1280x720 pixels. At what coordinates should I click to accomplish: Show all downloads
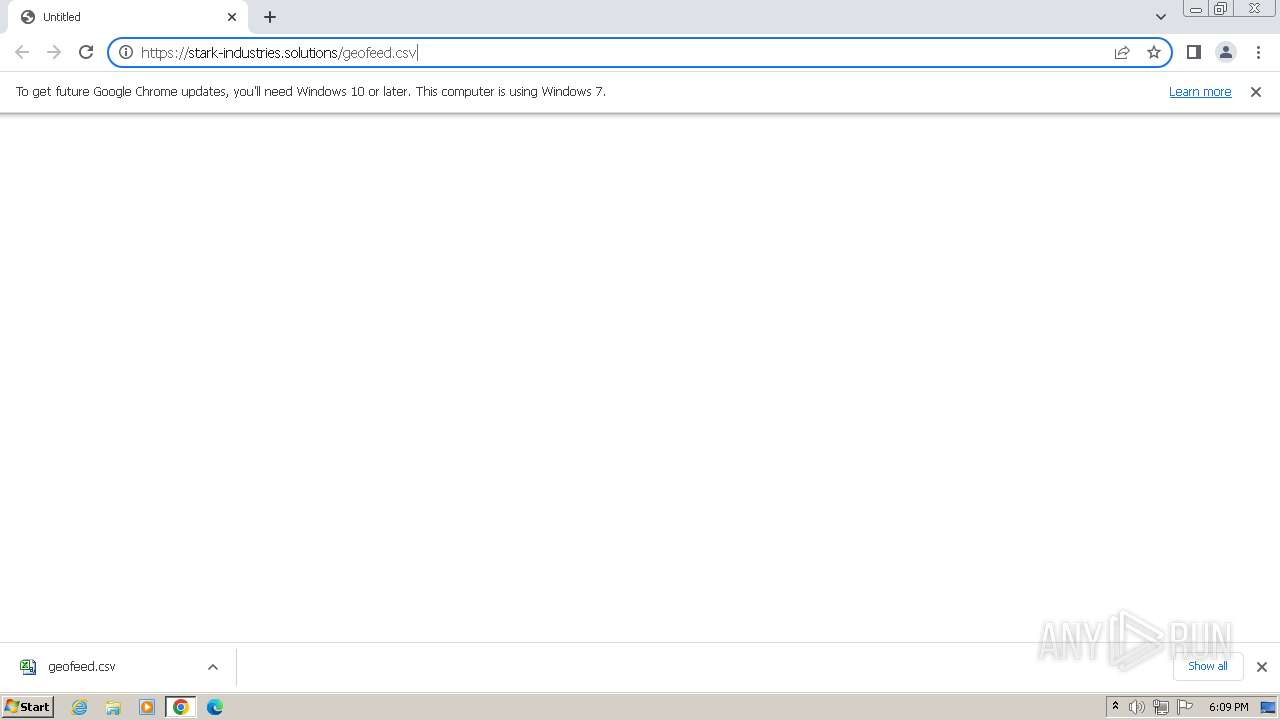[1207, 666]
